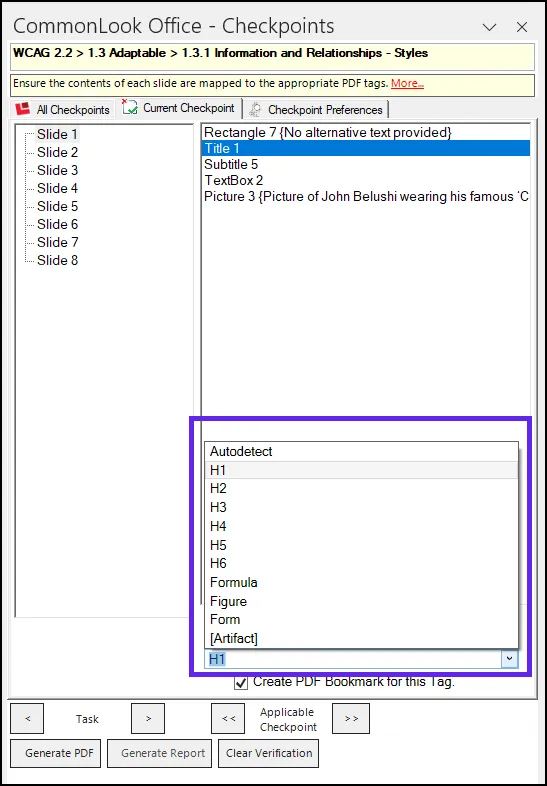547x786 pixels.
Task: Choose Figure from the tag dropdown
Action: pos(361,602)
